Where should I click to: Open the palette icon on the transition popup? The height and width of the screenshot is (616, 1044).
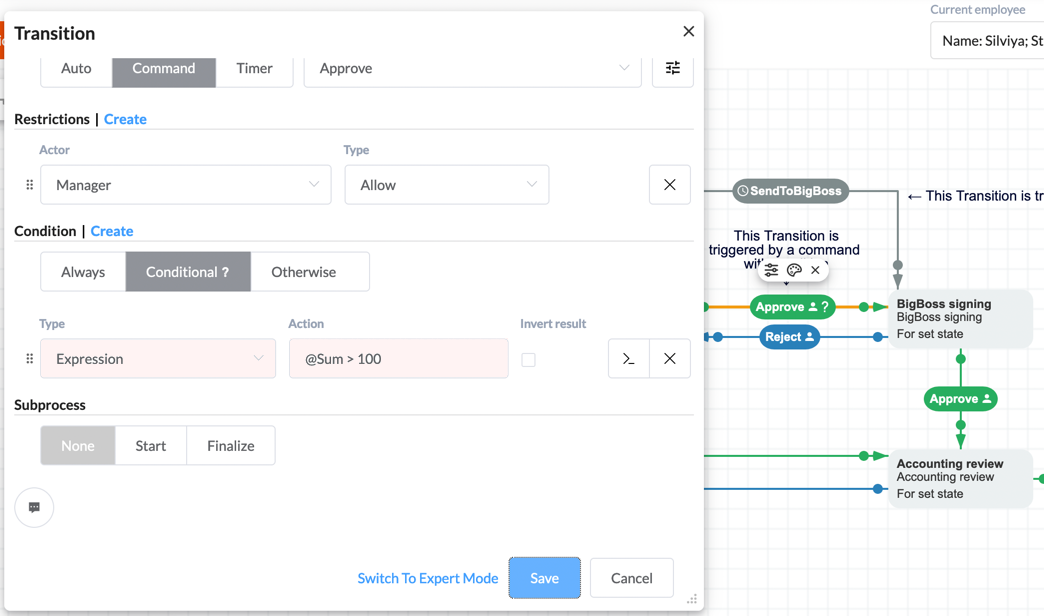(793, 269)
